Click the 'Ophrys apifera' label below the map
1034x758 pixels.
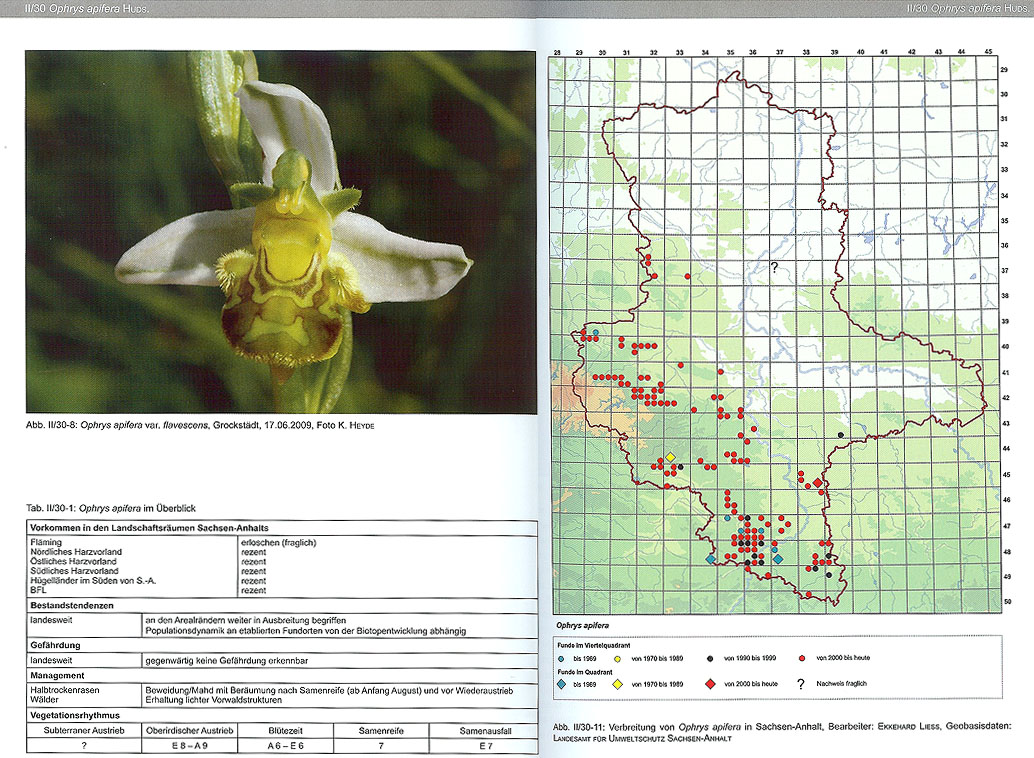tap(582, 625)
